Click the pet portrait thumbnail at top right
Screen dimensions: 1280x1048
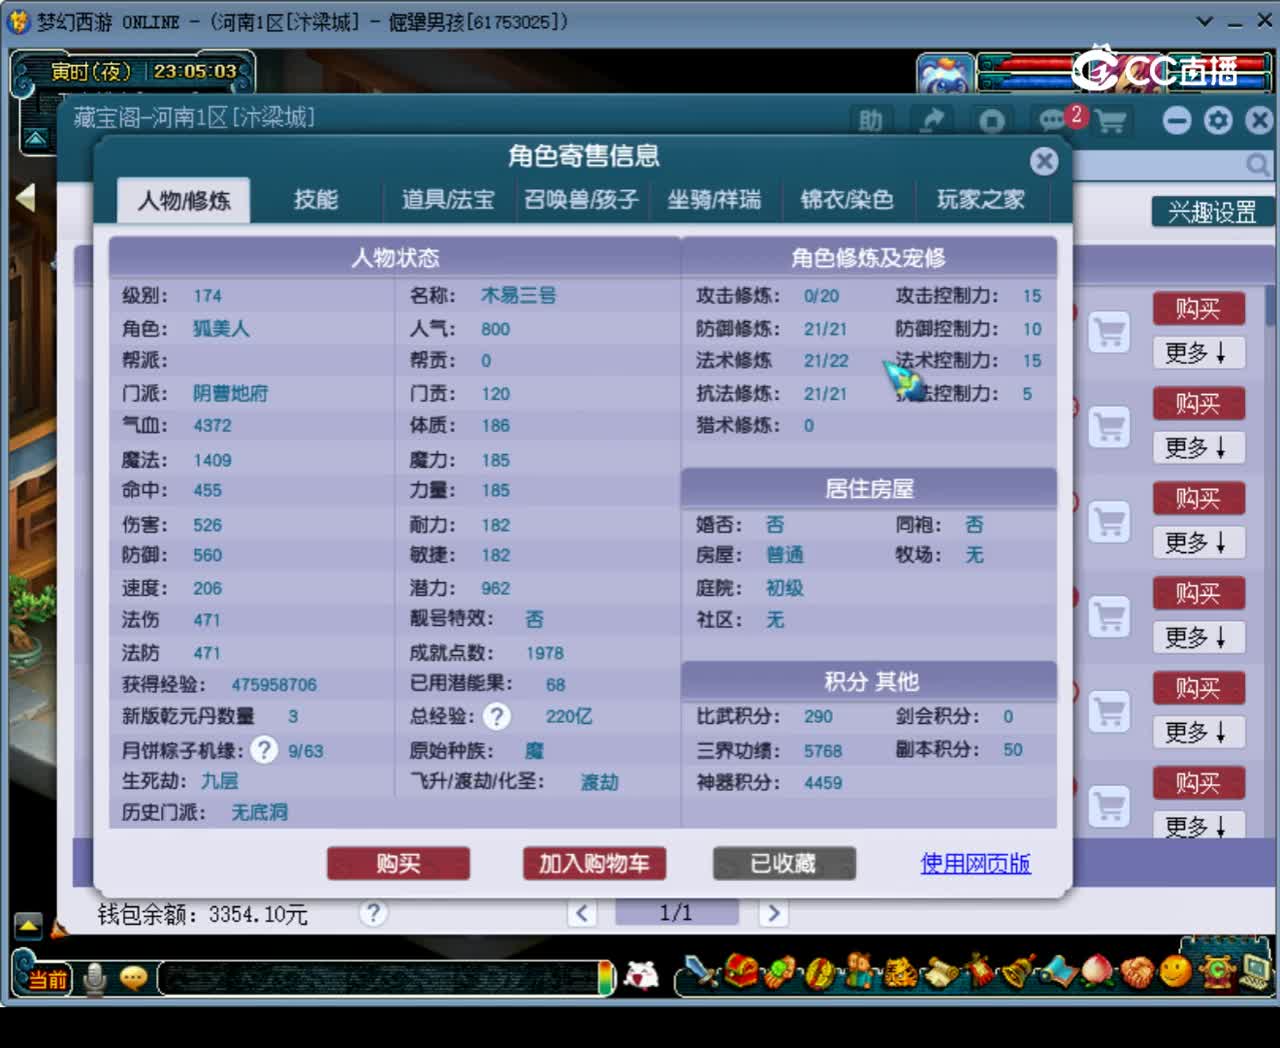tap(945, 75)
